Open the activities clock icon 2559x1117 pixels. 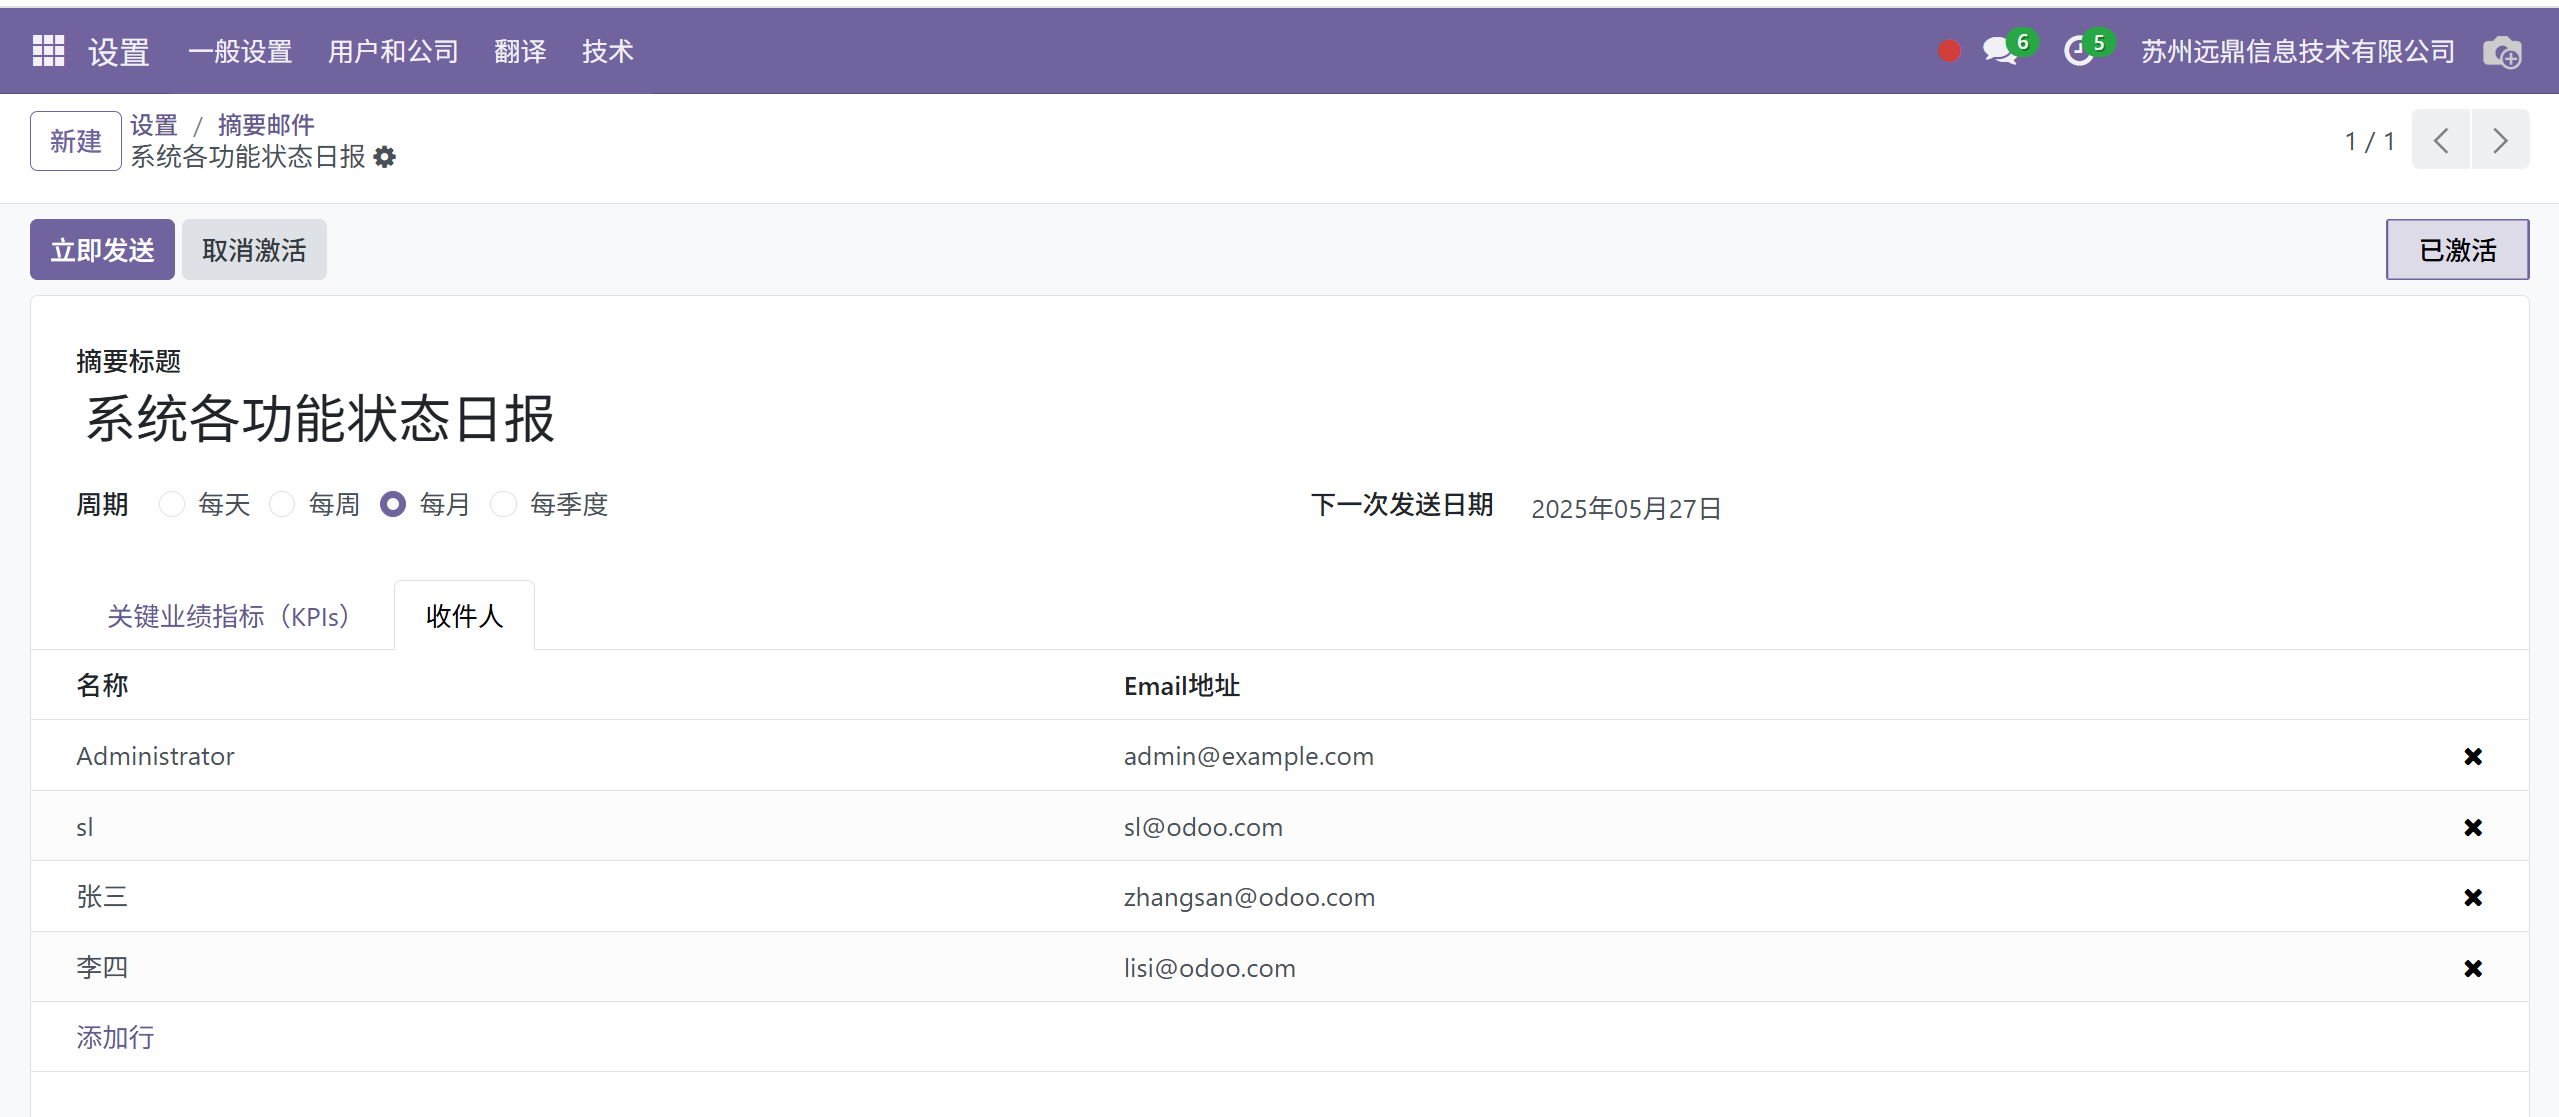2078,50
